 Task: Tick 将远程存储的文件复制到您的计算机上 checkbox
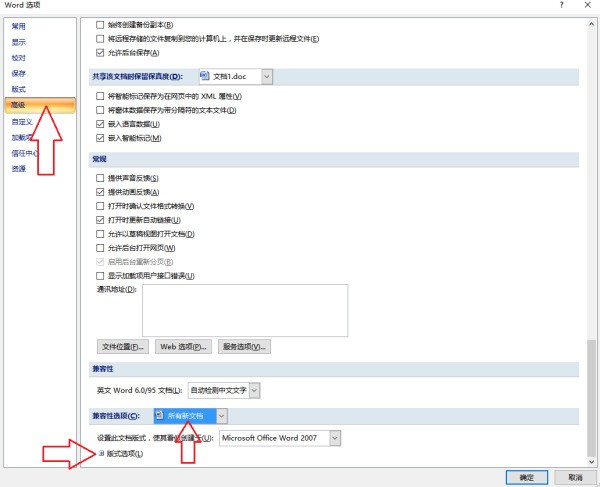[x=100, y=39]
